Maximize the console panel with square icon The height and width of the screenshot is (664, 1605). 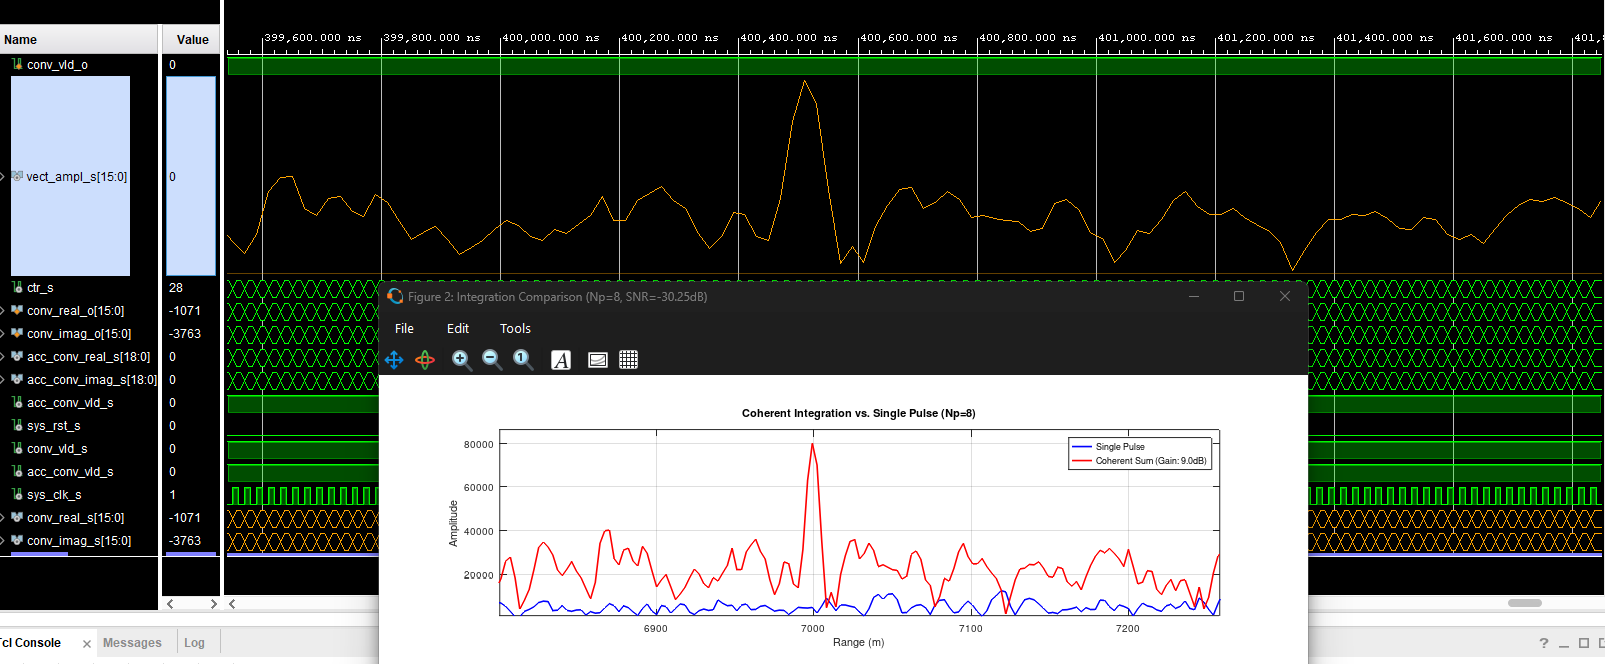[1584, 643]
